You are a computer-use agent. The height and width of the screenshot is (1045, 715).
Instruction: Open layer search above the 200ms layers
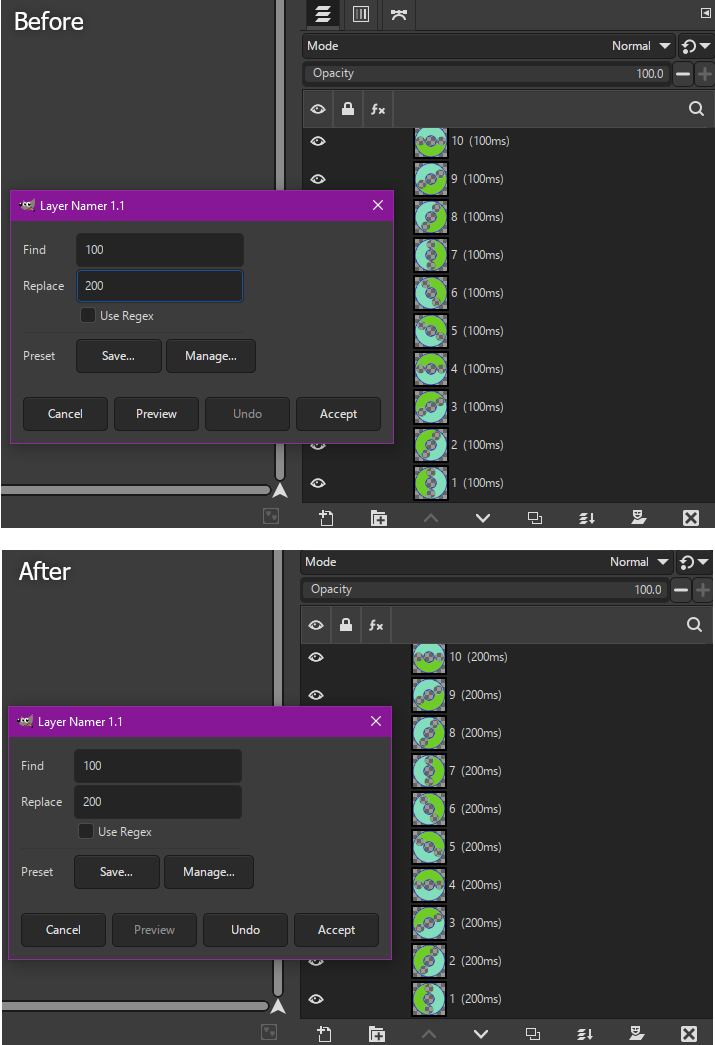tap(694, 624)
